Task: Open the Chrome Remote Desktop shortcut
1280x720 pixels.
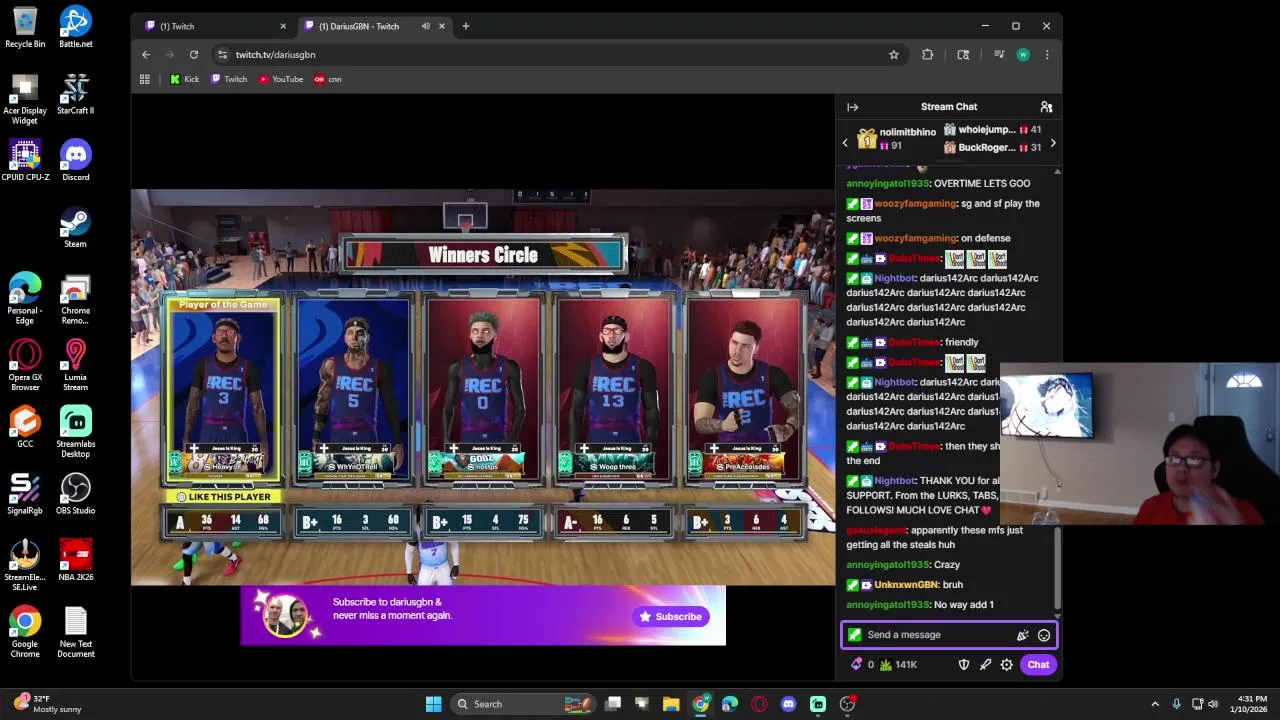Action: [75, 300]
